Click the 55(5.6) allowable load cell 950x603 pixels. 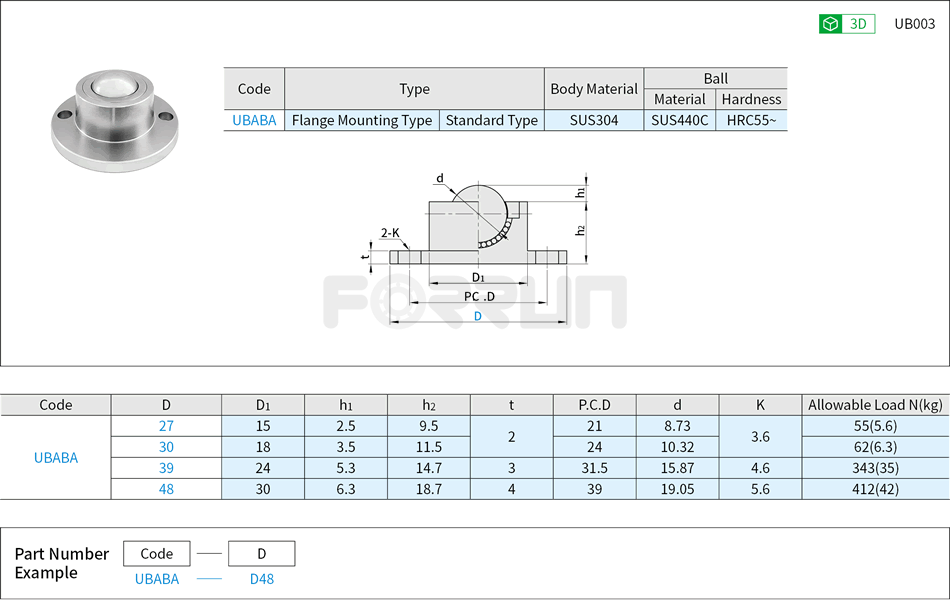tap(875, 426)
